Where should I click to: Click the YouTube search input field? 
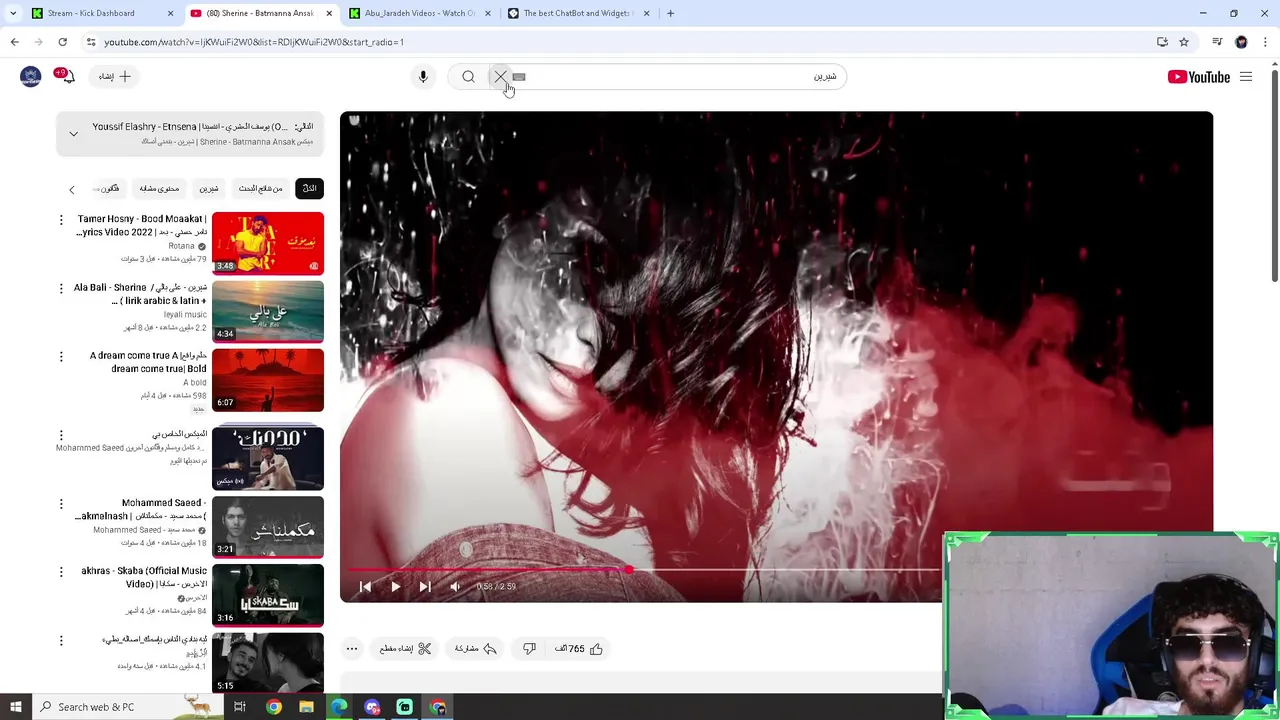point(680,77)
